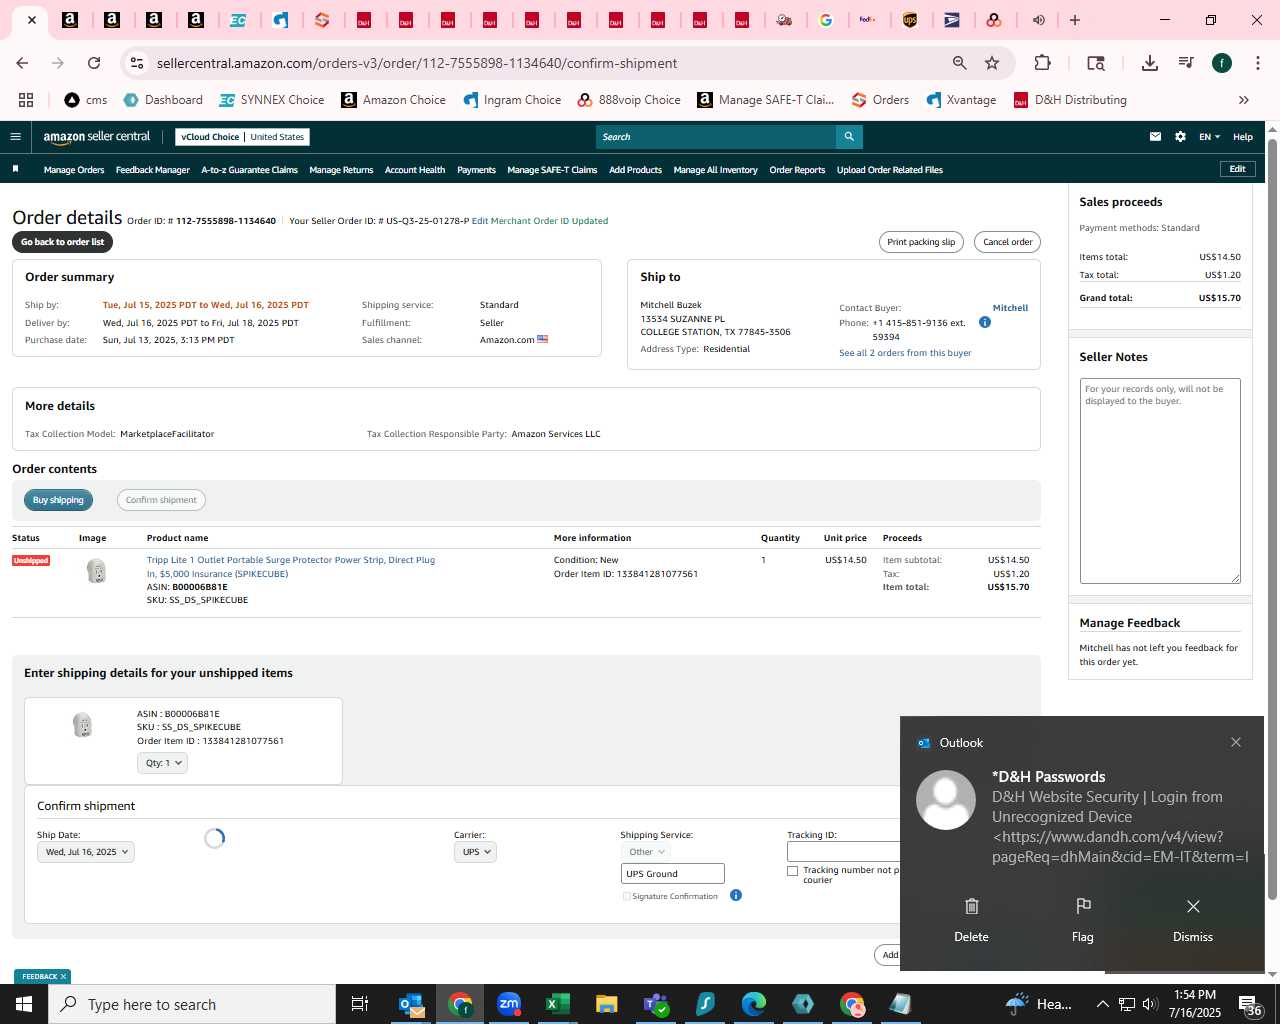The height and width of the screenshot is (1024, 1280).
Task: Open File Explorer from the taskbar
Action: coord(607,1004)
